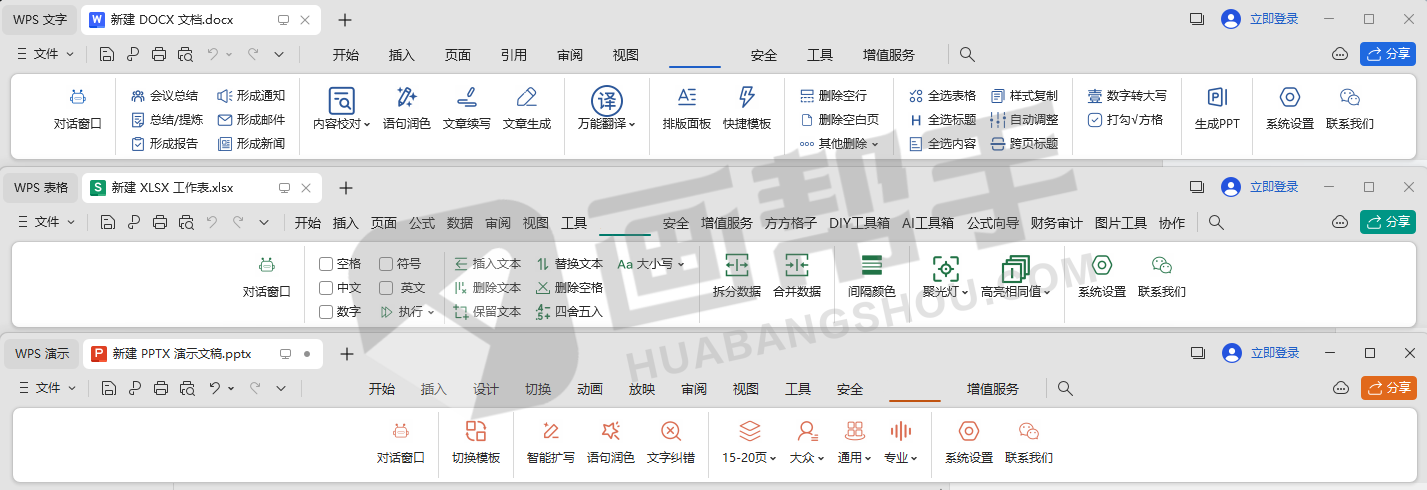1427x490 pixels.
Task: Click the blue 分享 button in WPS 文字
Action: tap(1388, 54)
